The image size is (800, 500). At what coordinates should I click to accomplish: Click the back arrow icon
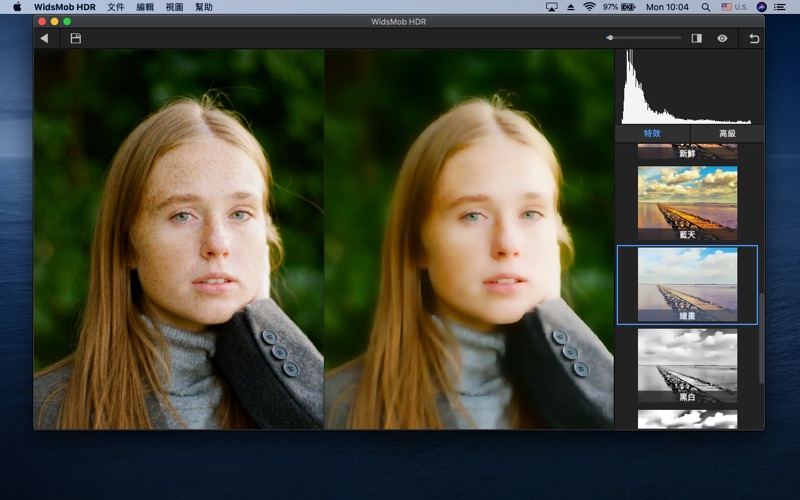[x=44, y=38]
